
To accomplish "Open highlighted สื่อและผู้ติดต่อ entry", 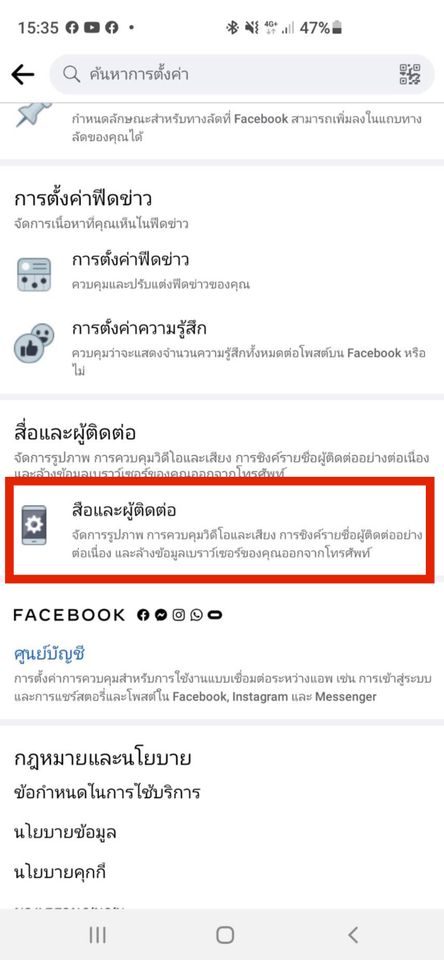I will coord(219,528).
